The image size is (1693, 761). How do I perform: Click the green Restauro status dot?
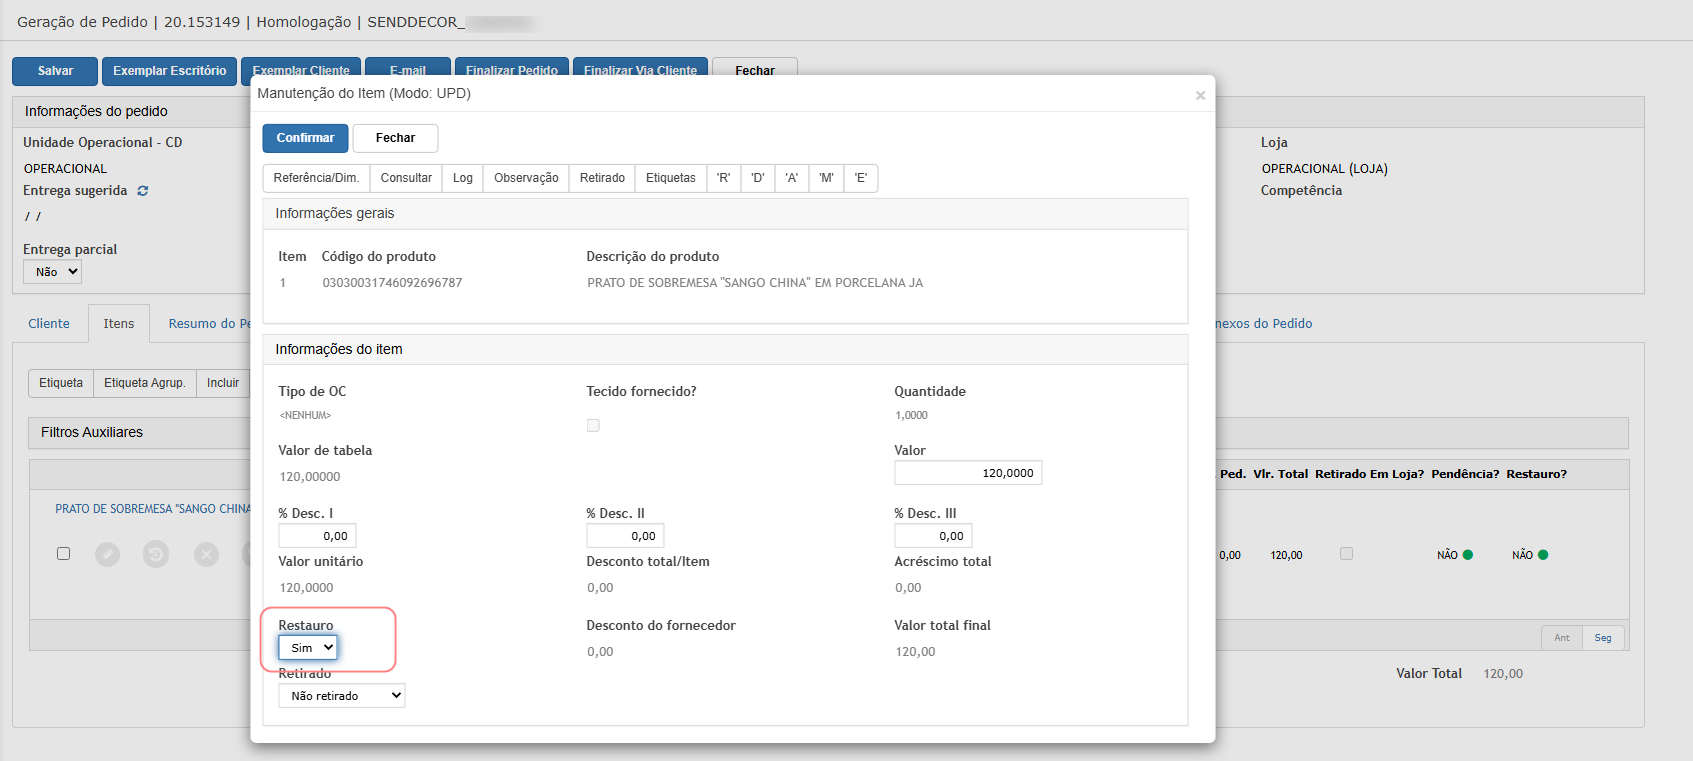tap(1543, 555)
